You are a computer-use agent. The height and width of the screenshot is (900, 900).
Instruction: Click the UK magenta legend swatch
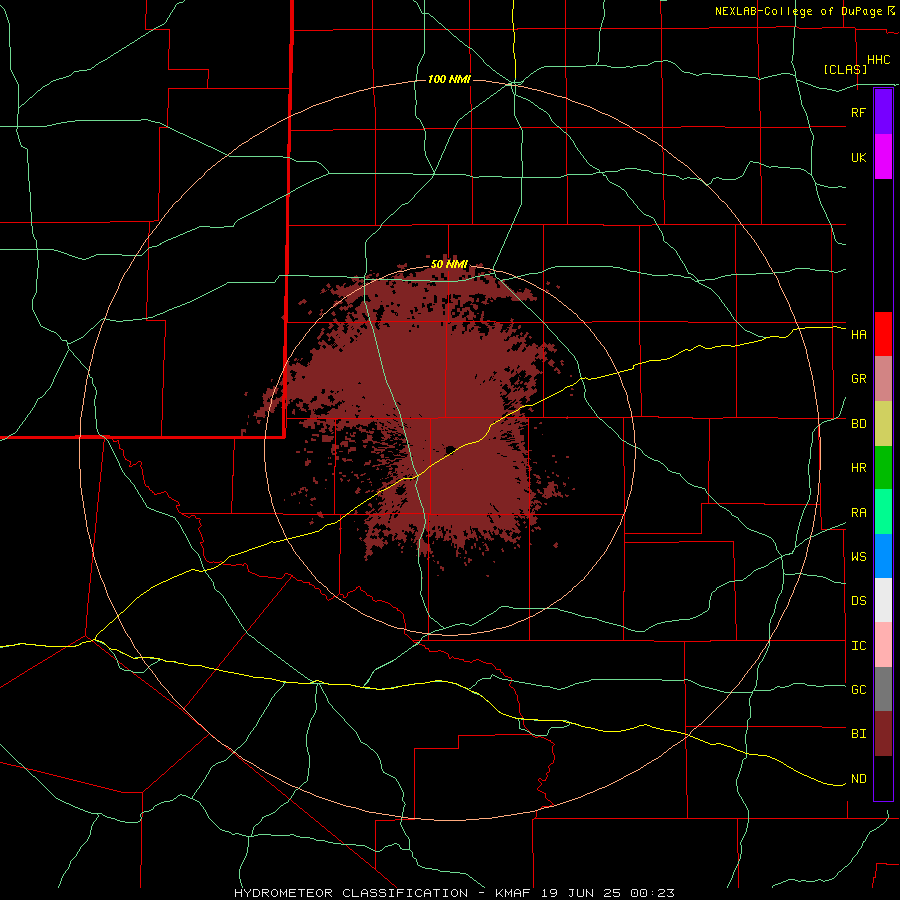(x=883, y=157)
